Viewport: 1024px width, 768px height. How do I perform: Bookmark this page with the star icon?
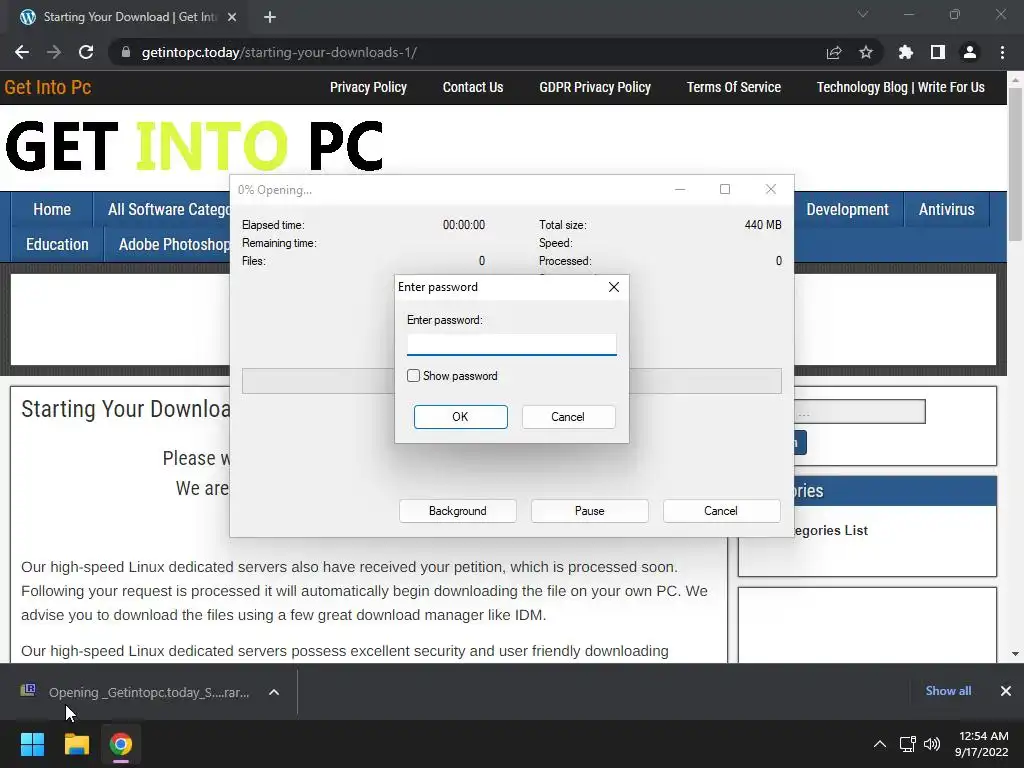(866, 52)
